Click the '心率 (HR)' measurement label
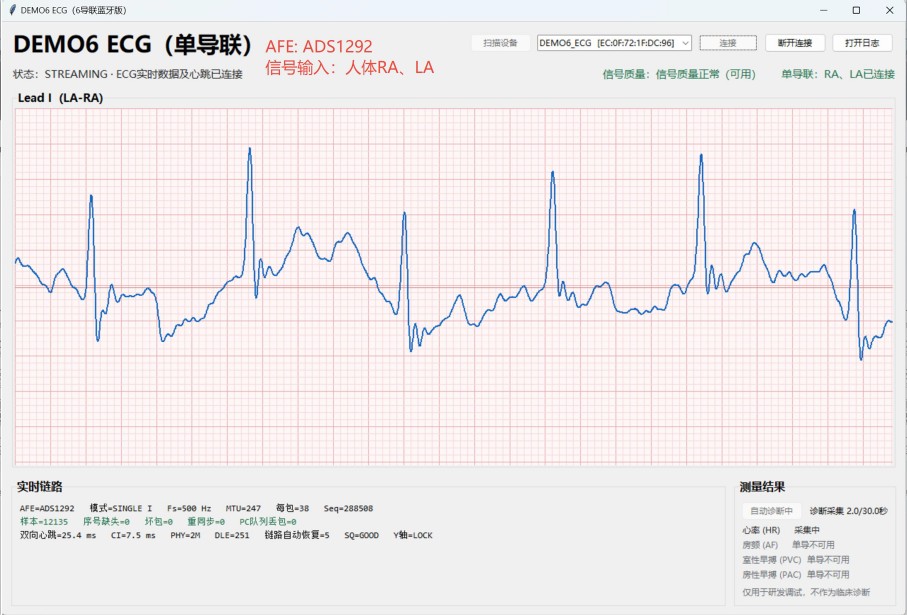Viewport: 907px width, 615px height. 761,530
